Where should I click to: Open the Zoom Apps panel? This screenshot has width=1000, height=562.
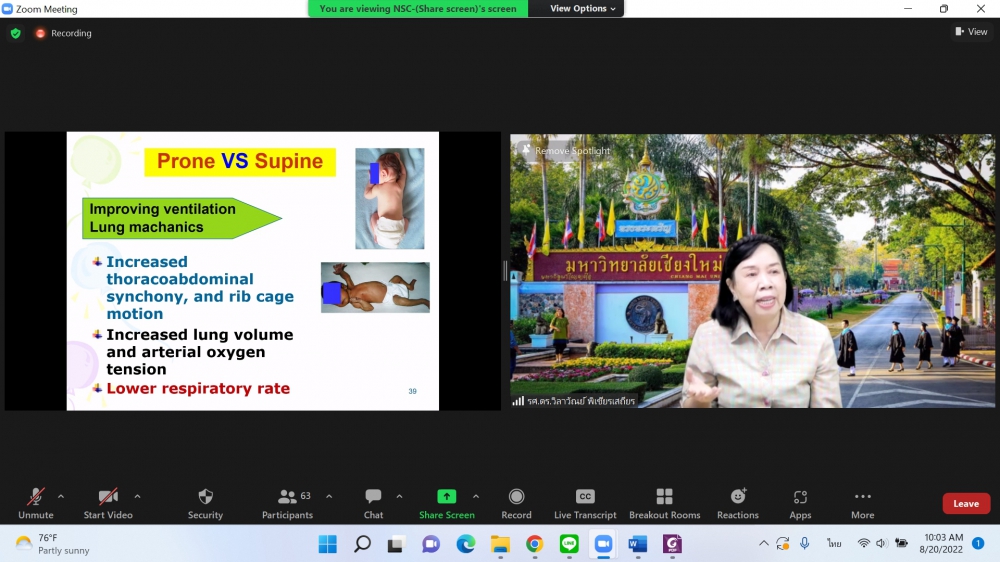tap(800, 503)
